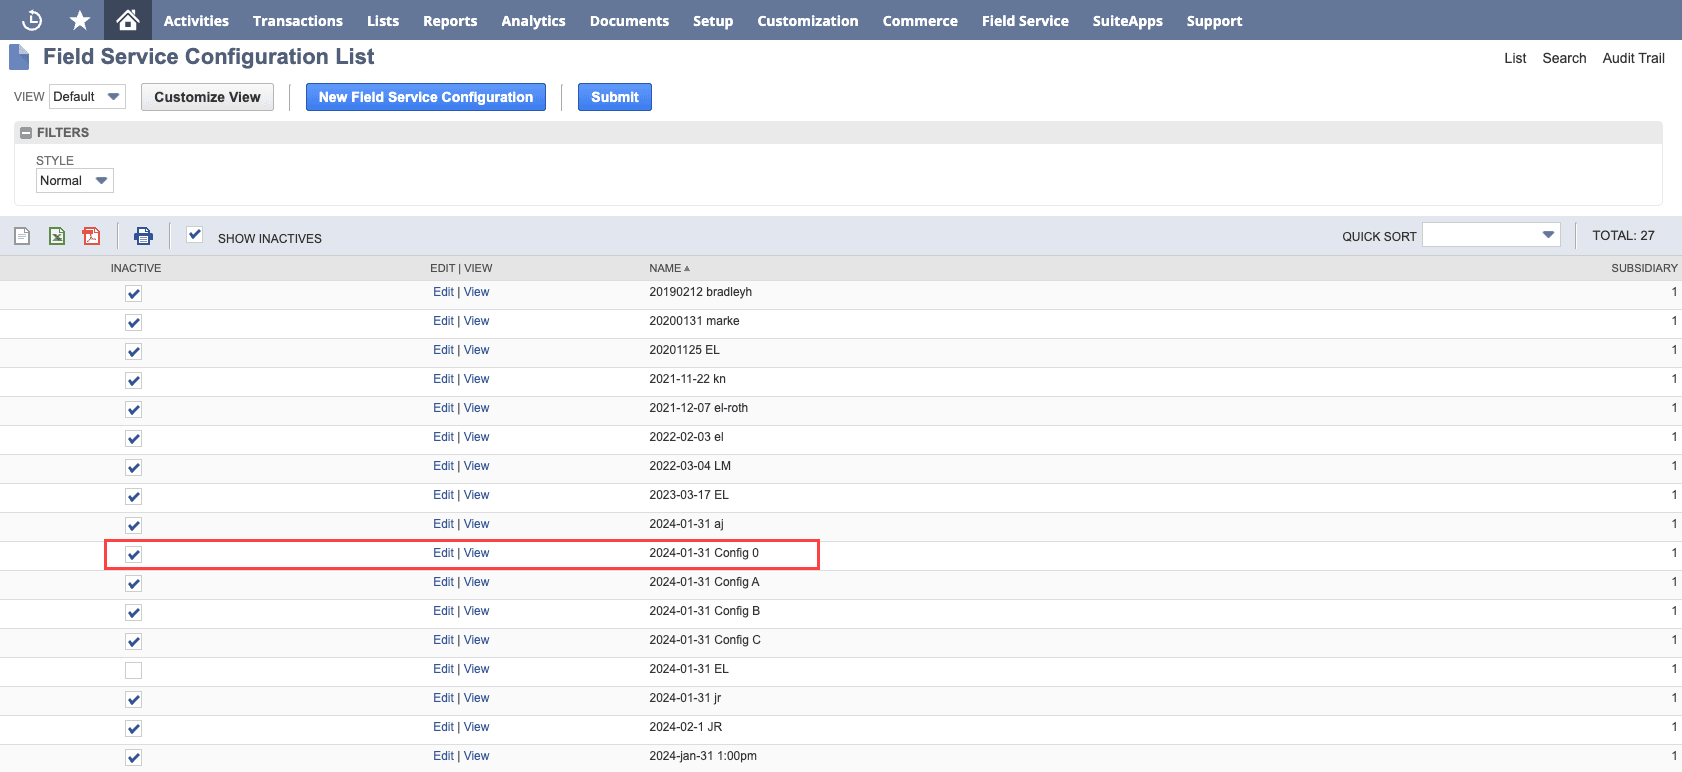Click the TOTAL: 27 count label
Viewport: 1682px width, 772px height.
pos(1623,236)
